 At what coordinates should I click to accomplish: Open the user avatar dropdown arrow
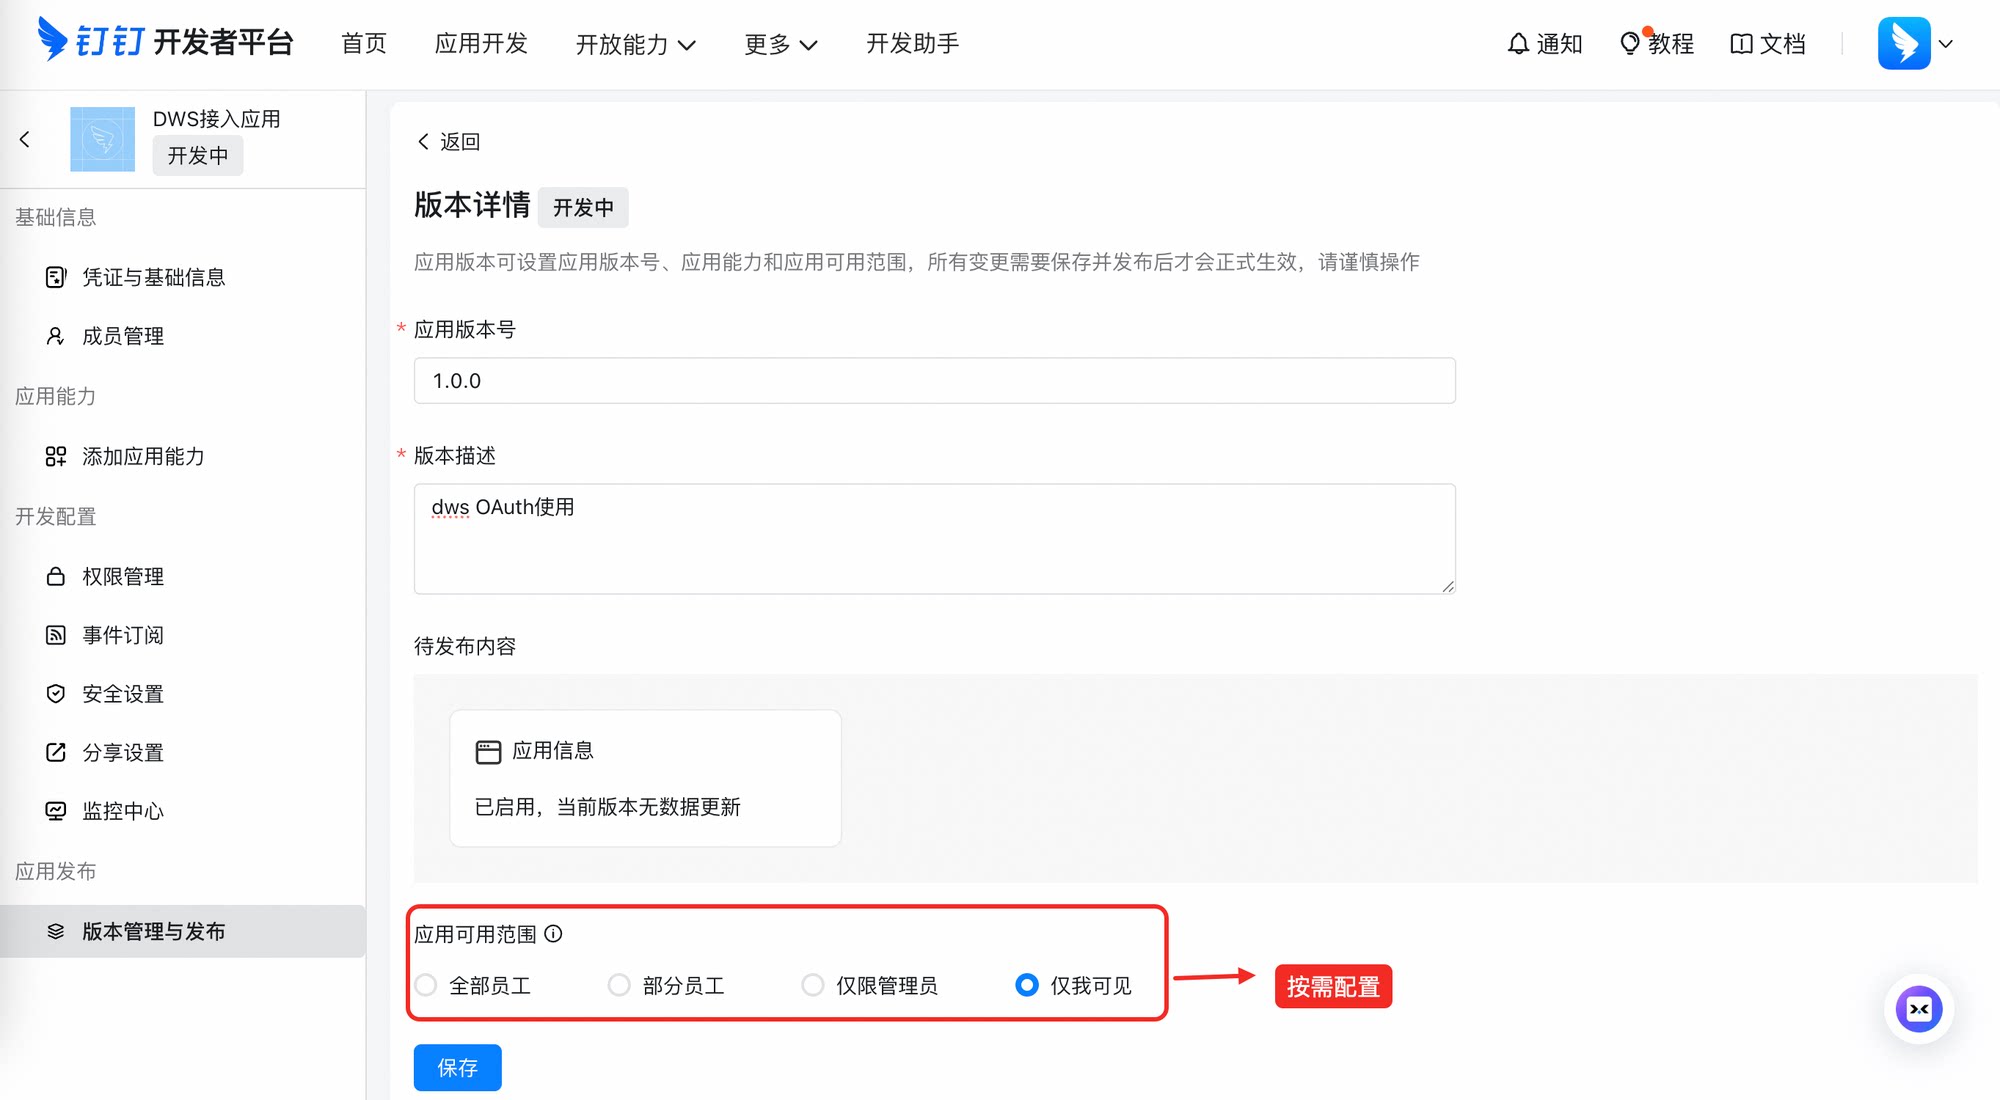1945,44
